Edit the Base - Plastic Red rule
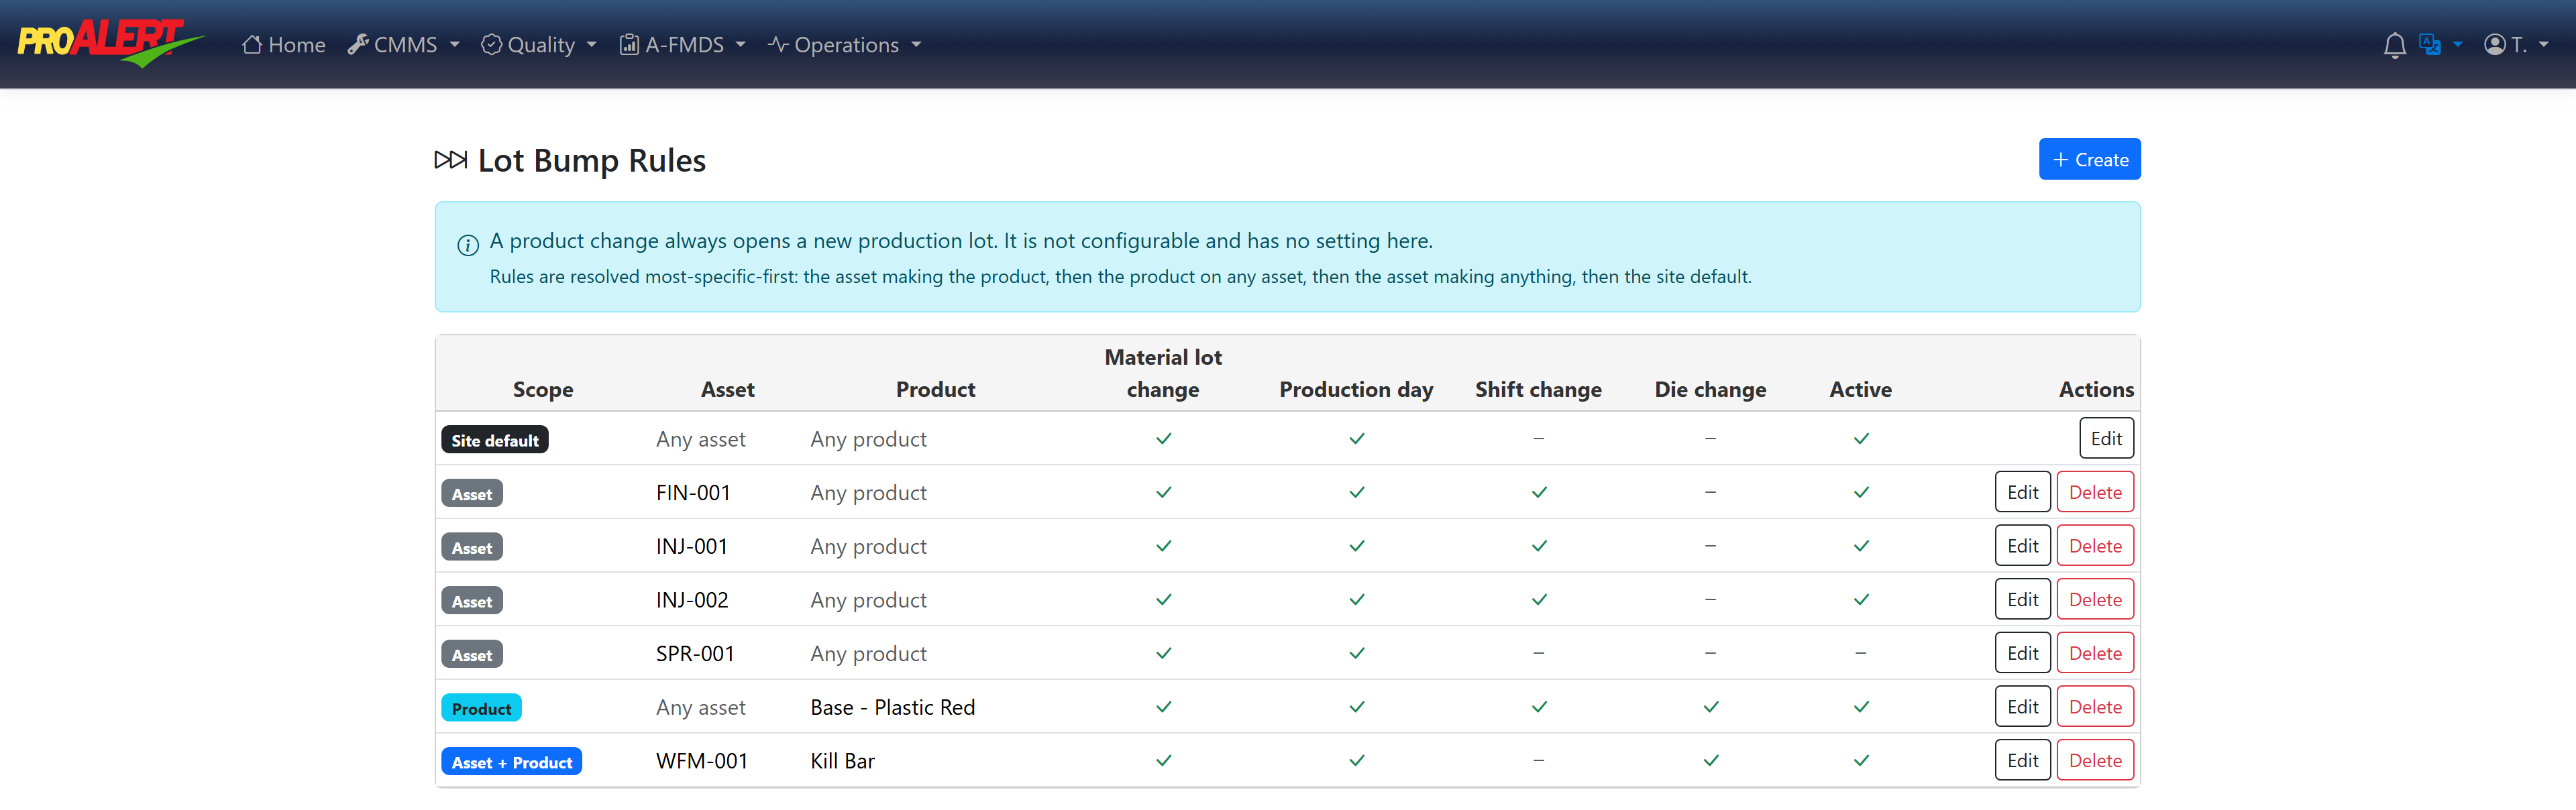The width and height of the screenshot is (2576, 810). (2022, 707)
